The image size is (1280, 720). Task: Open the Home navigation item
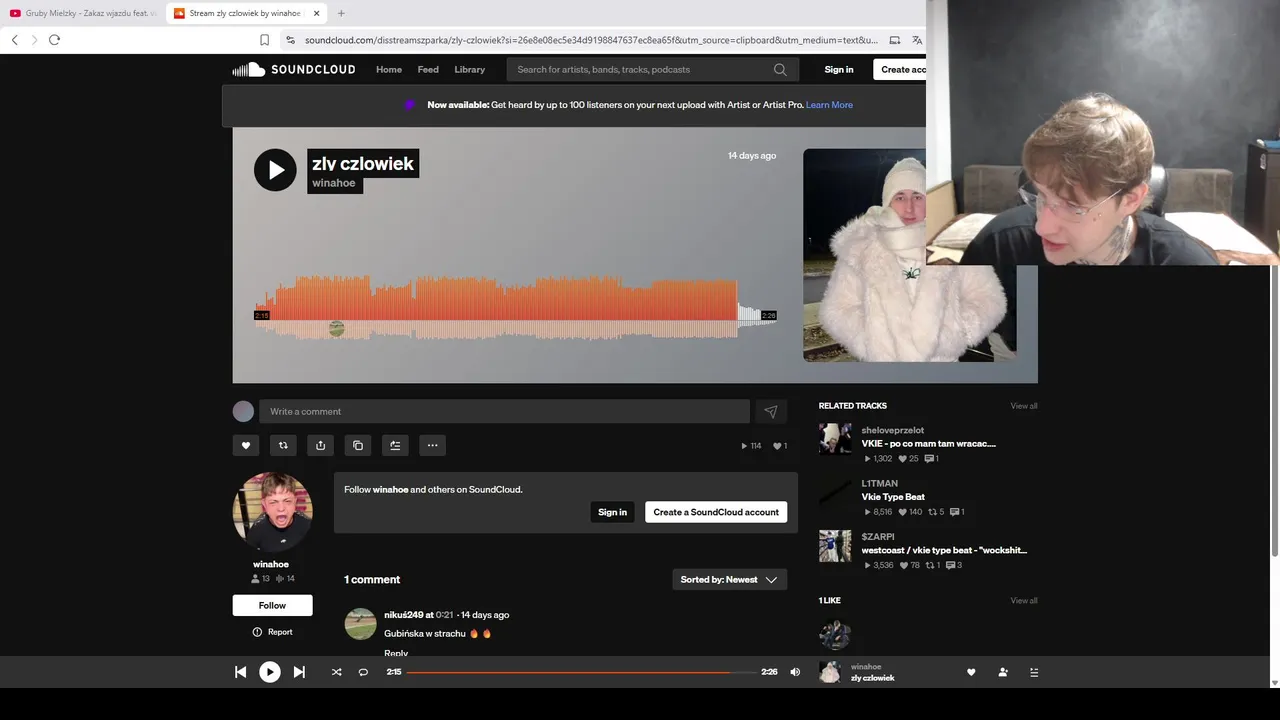point(389,69)
